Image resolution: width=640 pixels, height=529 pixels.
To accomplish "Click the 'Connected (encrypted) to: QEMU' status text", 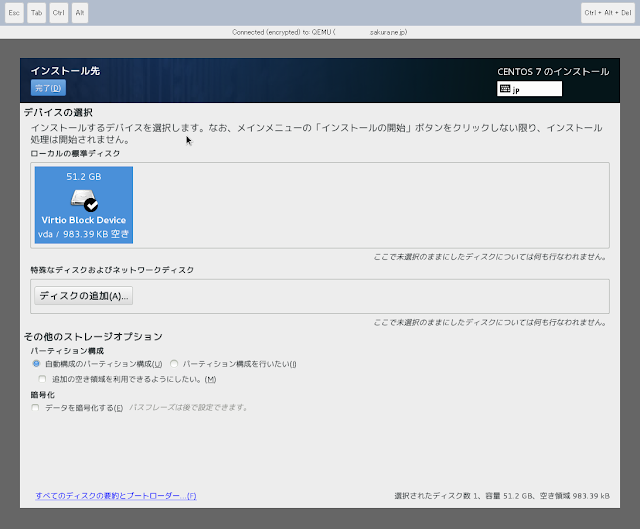I will (x=320, y=32).
